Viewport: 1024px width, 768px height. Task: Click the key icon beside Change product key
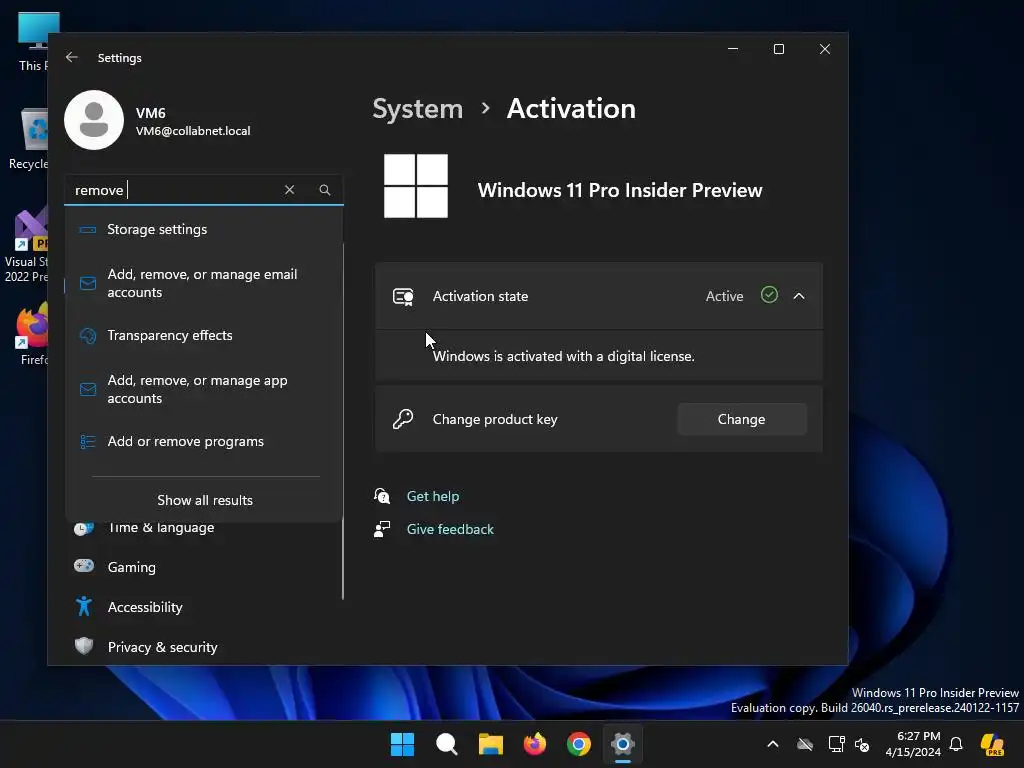click(x=403, y=419)
